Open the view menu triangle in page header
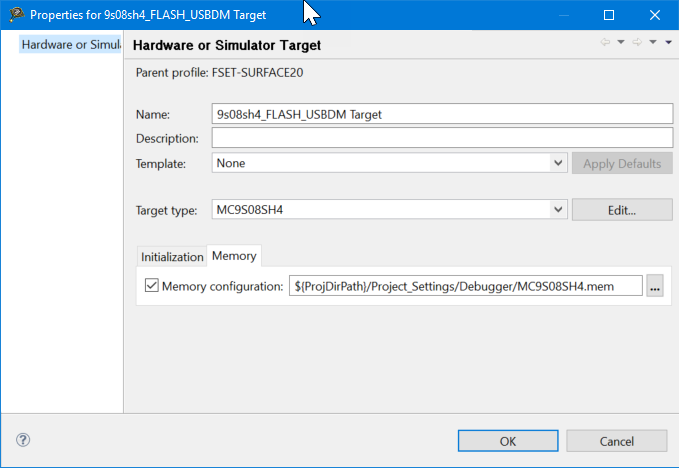 668,43
